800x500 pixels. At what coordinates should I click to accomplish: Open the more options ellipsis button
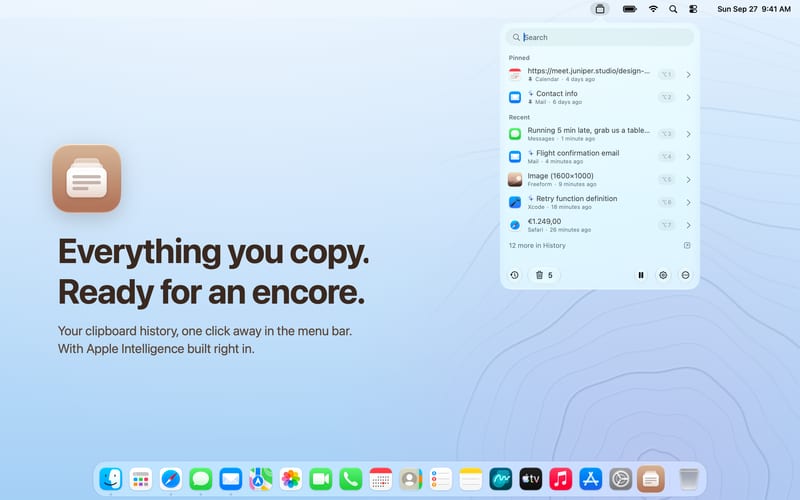(x=685, y=275)
